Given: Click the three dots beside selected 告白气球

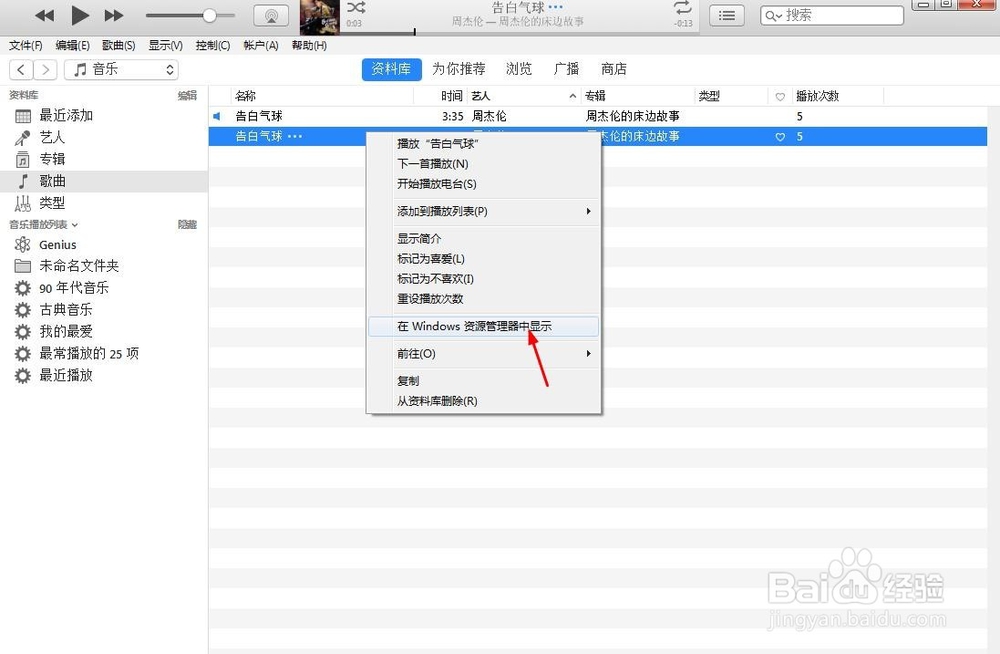Looking at the screenshot, I should tap(295, 136).
